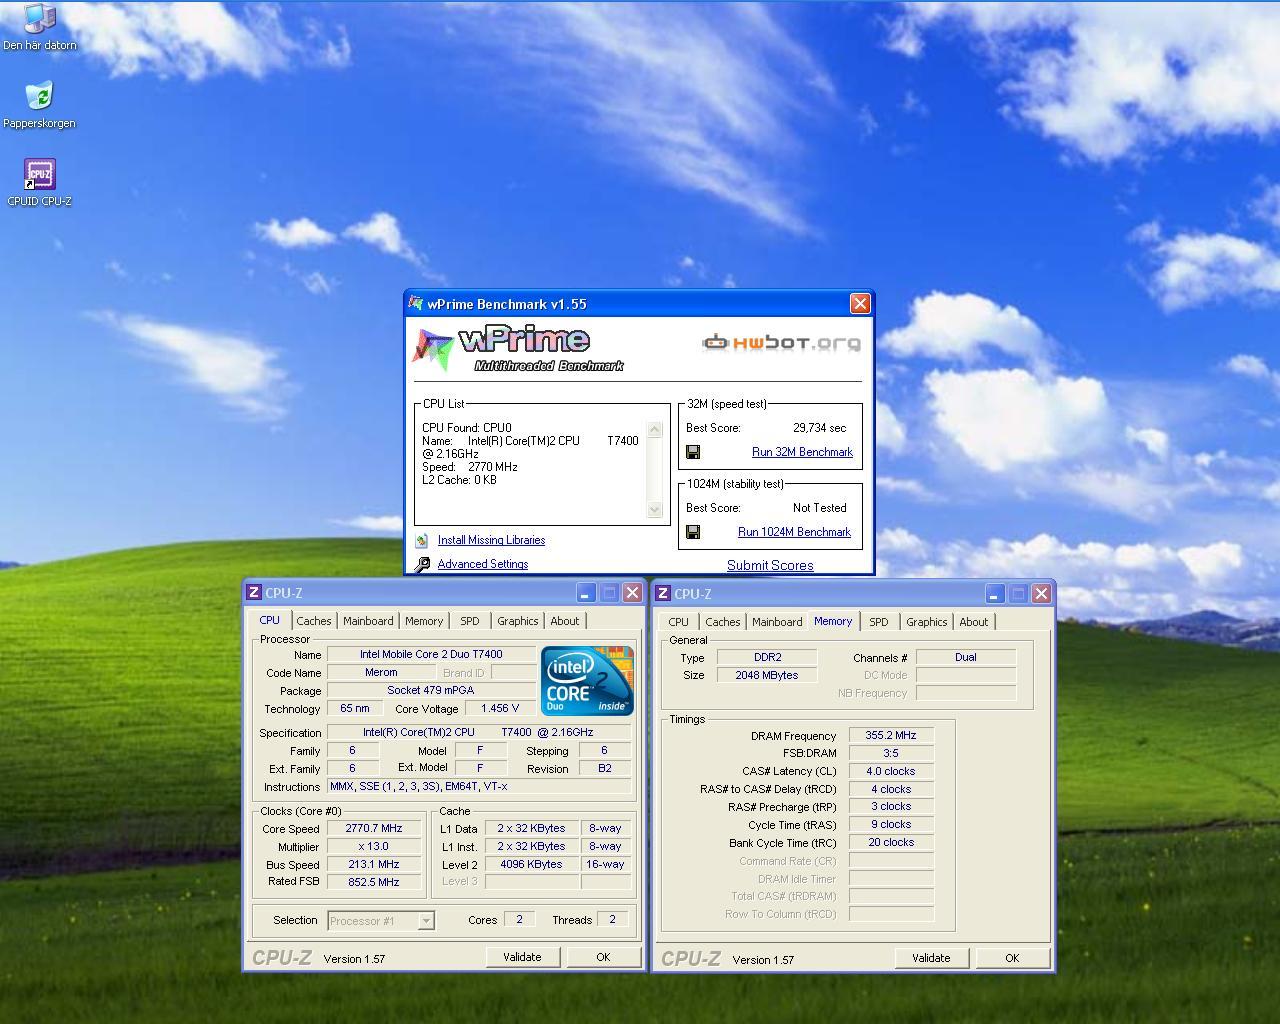Click the memory Size 2048 MBytes field
1280x1024 pixels.
(x=768, y=675)
